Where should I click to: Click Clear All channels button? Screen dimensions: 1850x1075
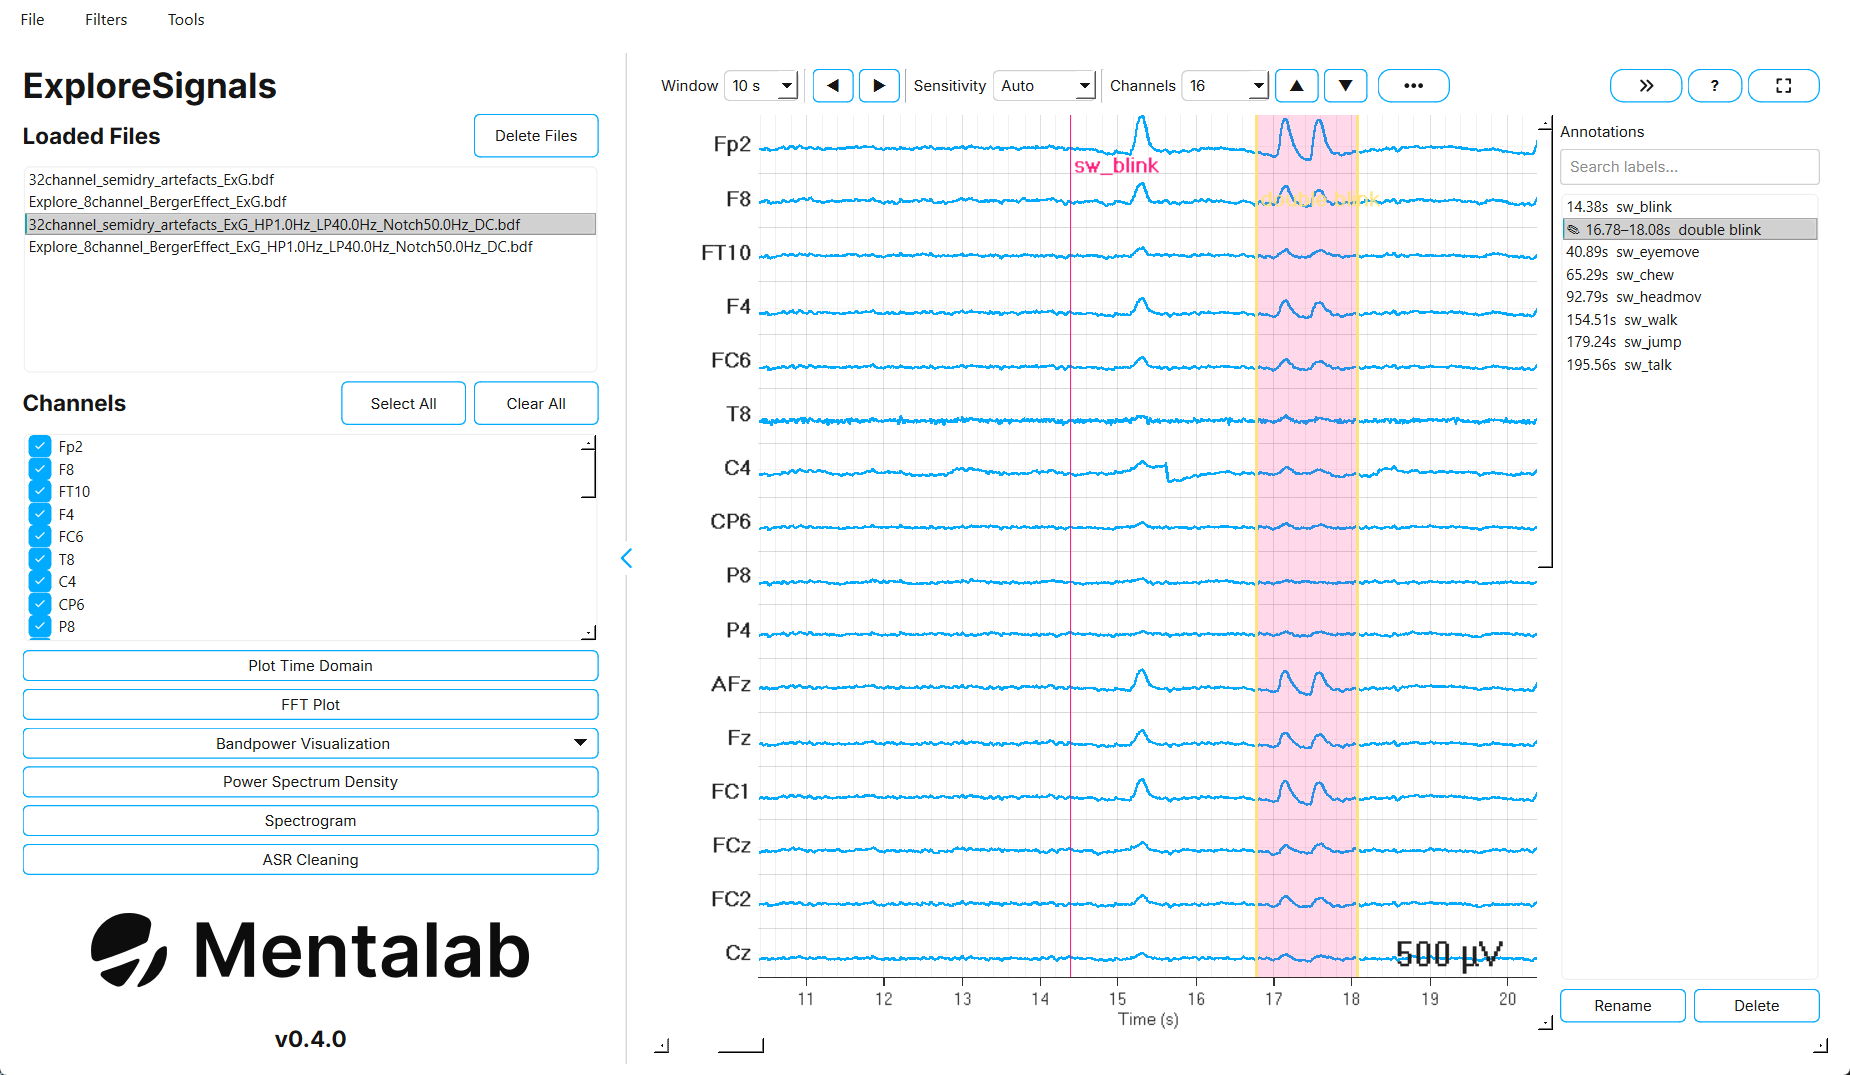(x=536, y=403)
